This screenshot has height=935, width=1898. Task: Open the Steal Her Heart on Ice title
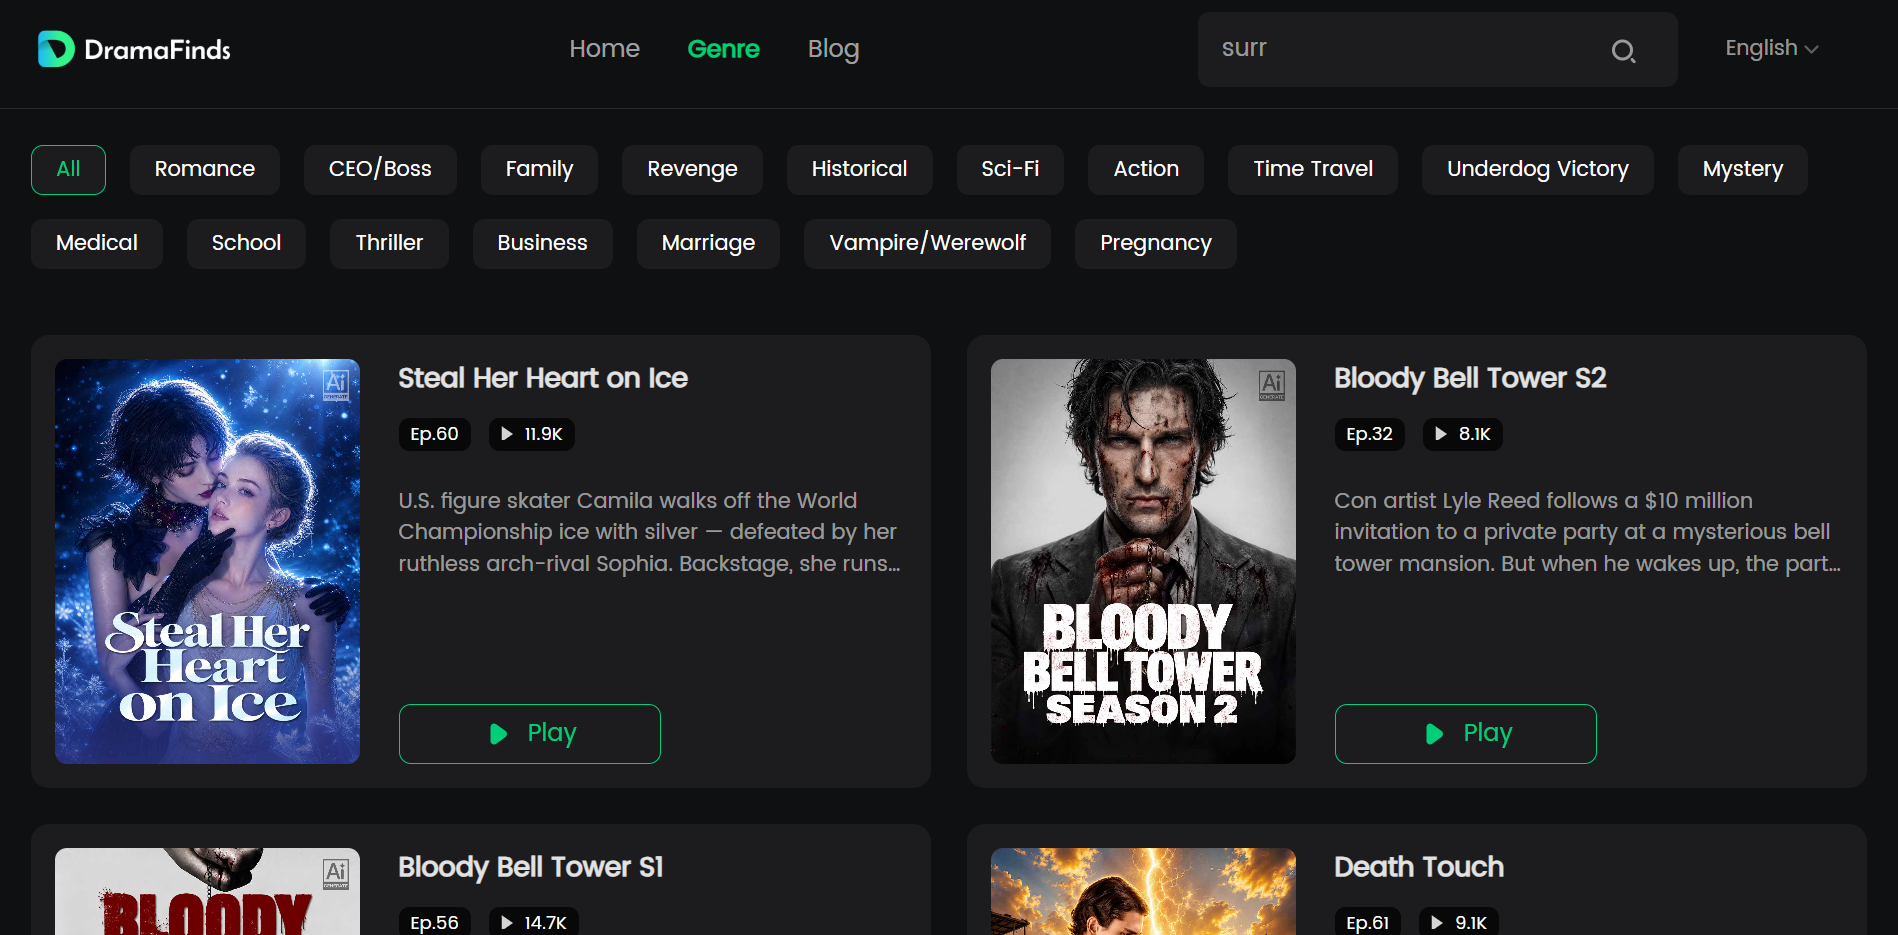pyautogui.click(x=543, y=378)
